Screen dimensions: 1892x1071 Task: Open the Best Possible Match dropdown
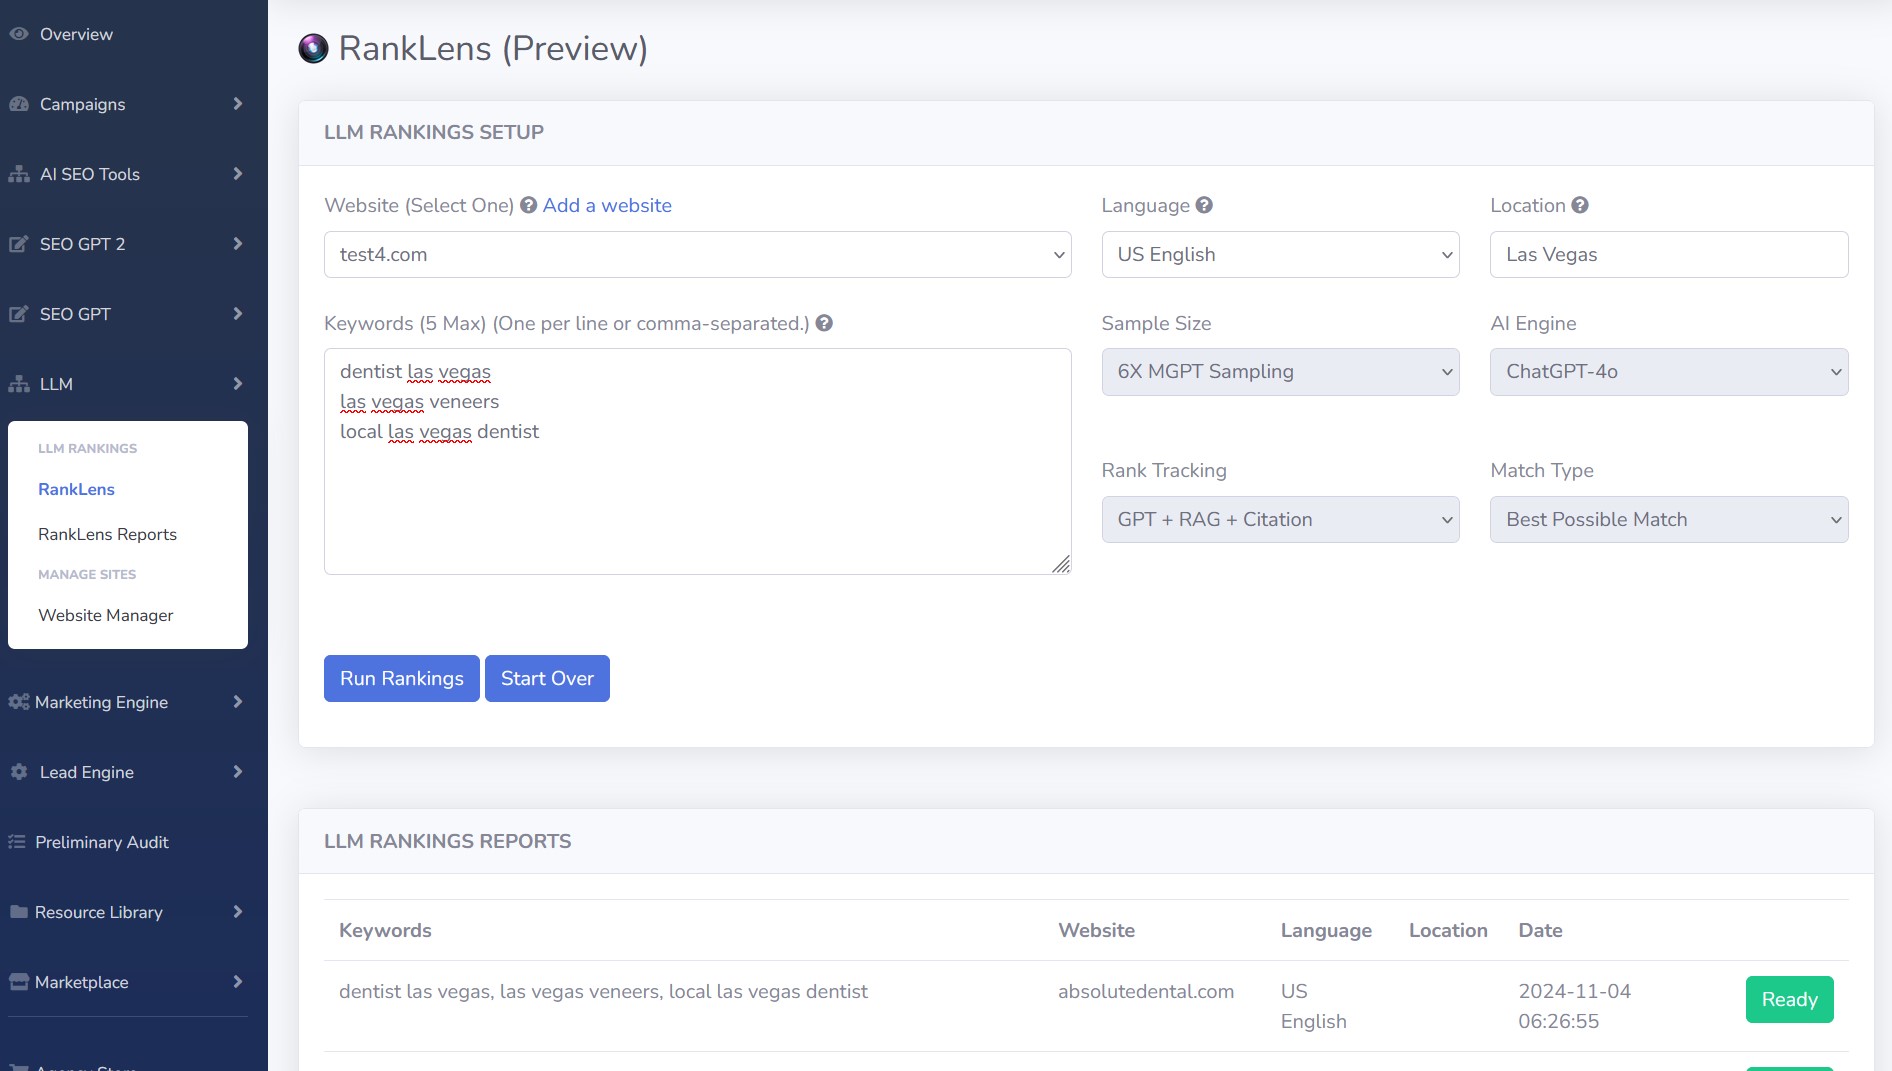[1669, 520]
